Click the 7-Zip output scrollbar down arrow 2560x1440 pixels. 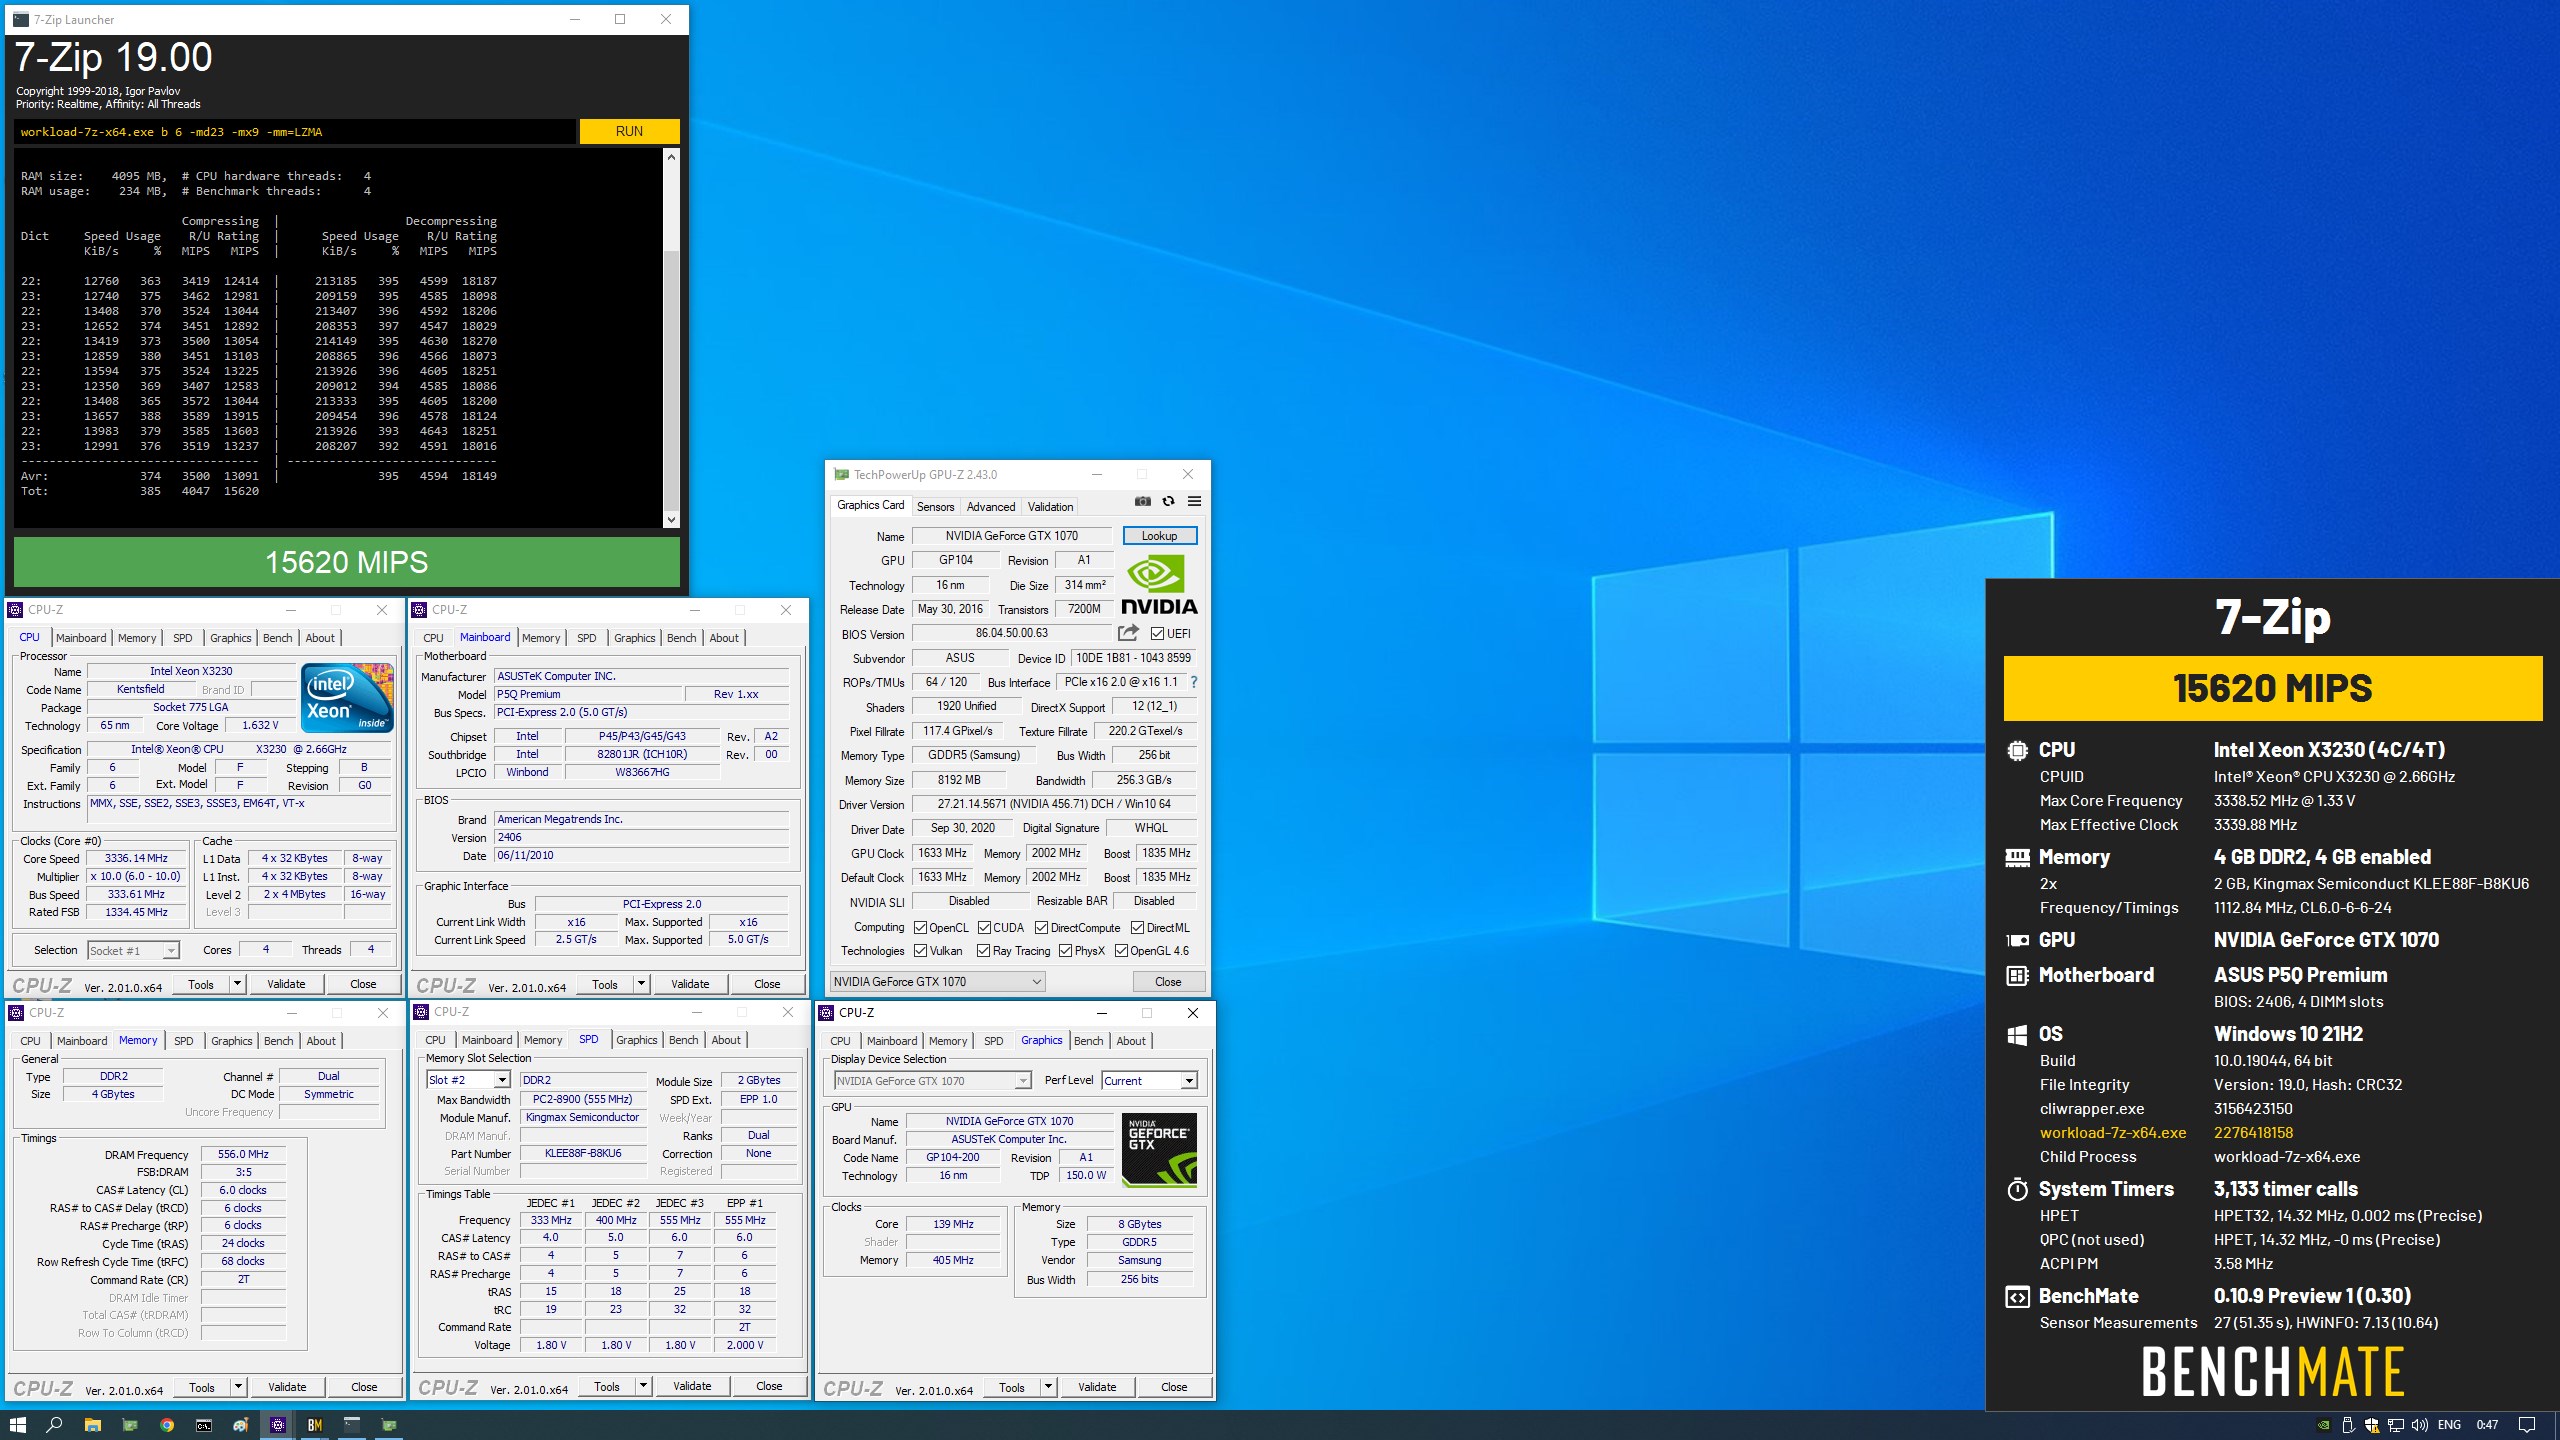[x=671, y=519]
